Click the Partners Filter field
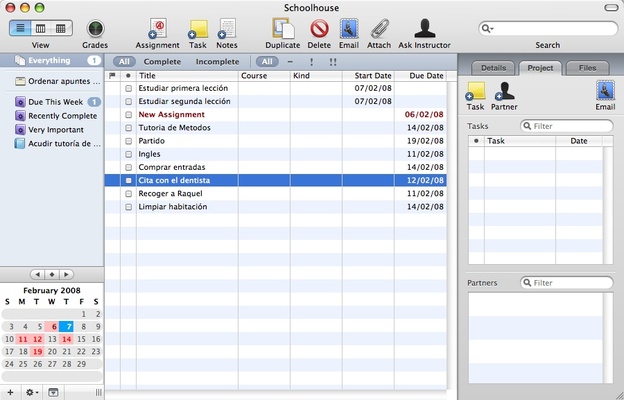Image resolution: width=624 pixels, height=400 pixels. point(567,283)
